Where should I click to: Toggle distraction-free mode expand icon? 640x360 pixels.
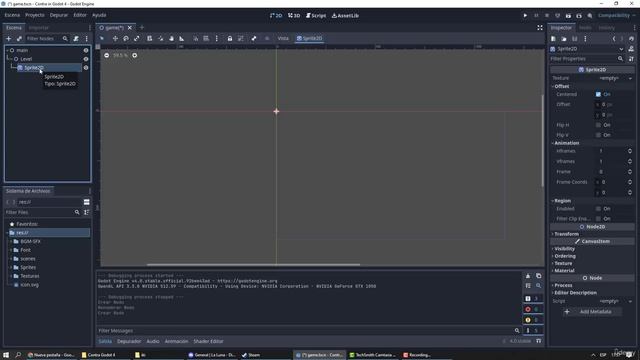pos(540,28)
